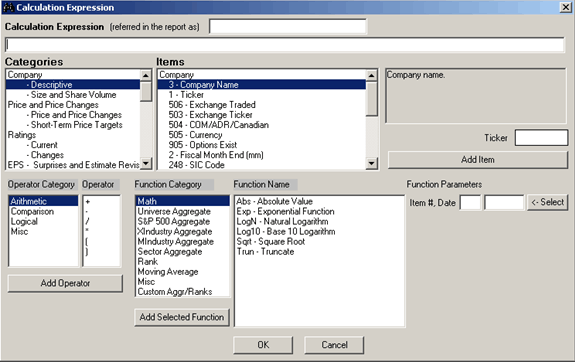Viewport: 575px width, 362px height.
Task: Click the Item # parameter input field
Action: [x=470, y=203]
